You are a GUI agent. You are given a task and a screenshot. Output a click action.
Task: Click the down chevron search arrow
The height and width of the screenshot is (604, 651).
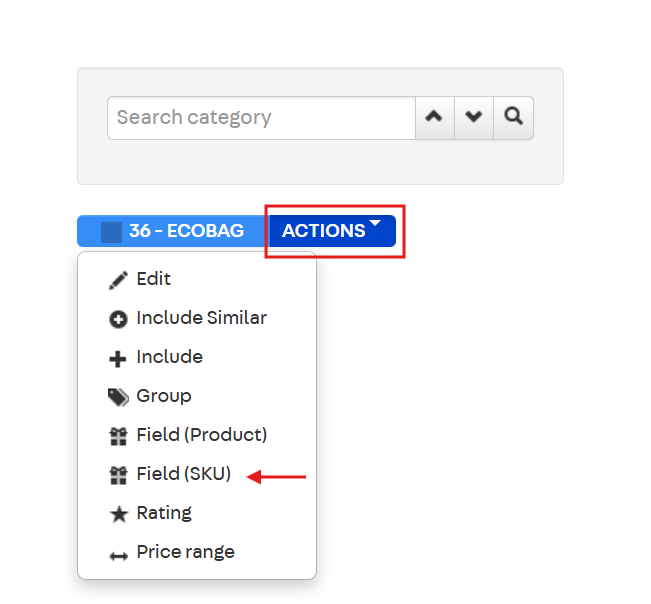click(x=474, y=117)
